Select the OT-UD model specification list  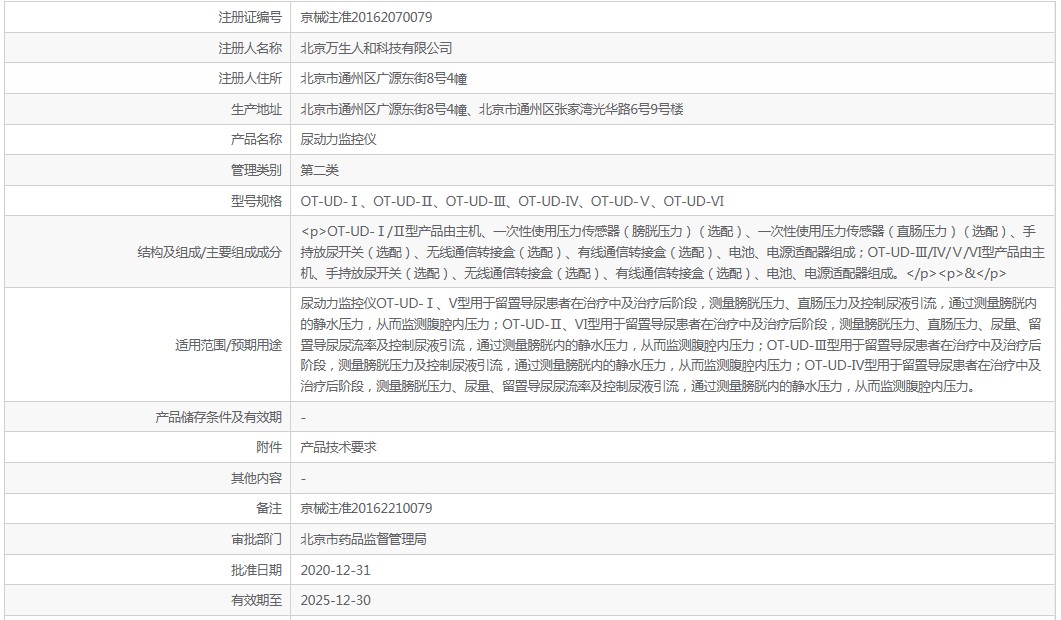click(x=512, y=201)
